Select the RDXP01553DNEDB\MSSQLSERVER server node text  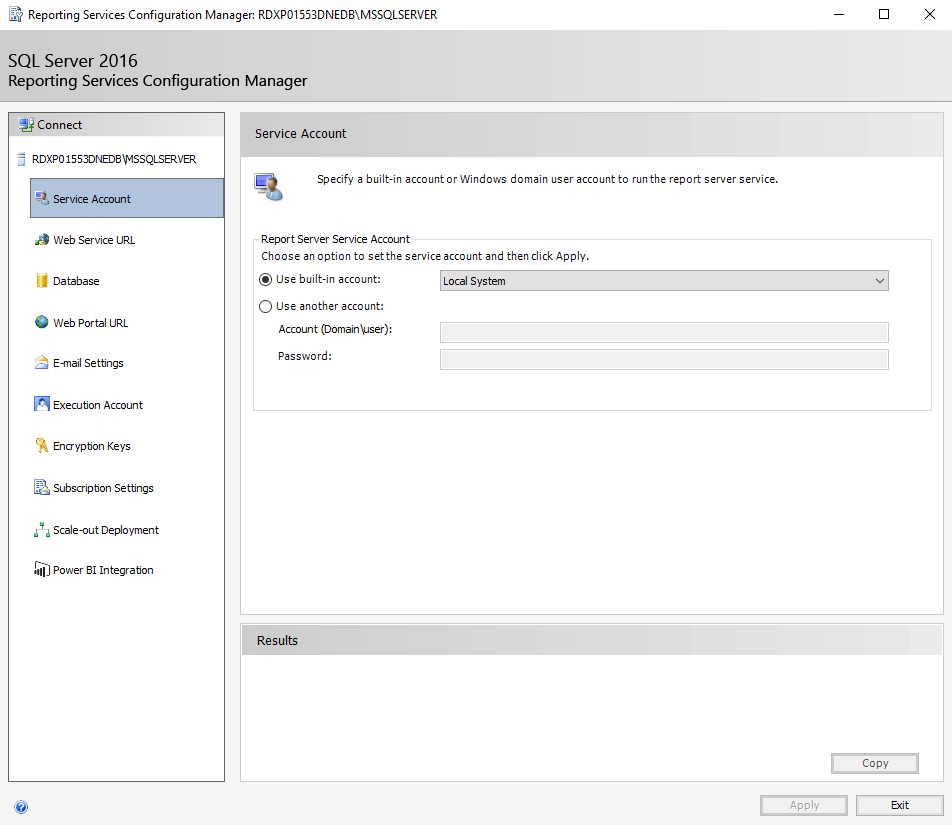[x=114, y=159]
